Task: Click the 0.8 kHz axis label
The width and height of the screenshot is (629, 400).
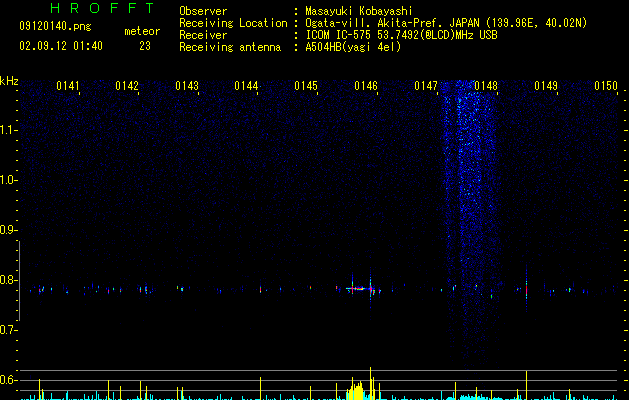Action: coord(7,280)
